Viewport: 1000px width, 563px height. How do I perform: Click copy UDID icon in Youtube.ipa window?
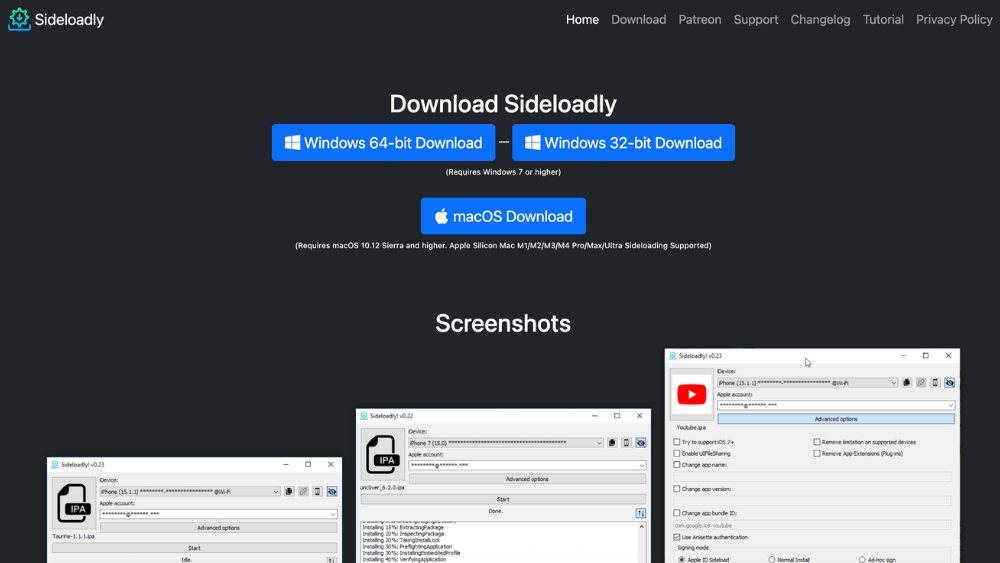coord(906,383)
